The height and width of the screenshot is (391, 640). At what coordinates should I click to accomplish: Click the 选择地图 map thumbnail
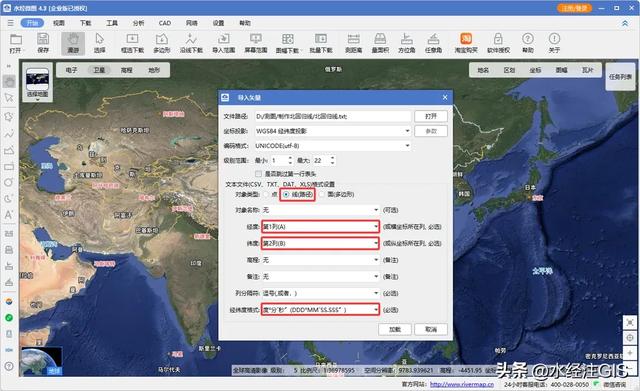coord(38,82)
